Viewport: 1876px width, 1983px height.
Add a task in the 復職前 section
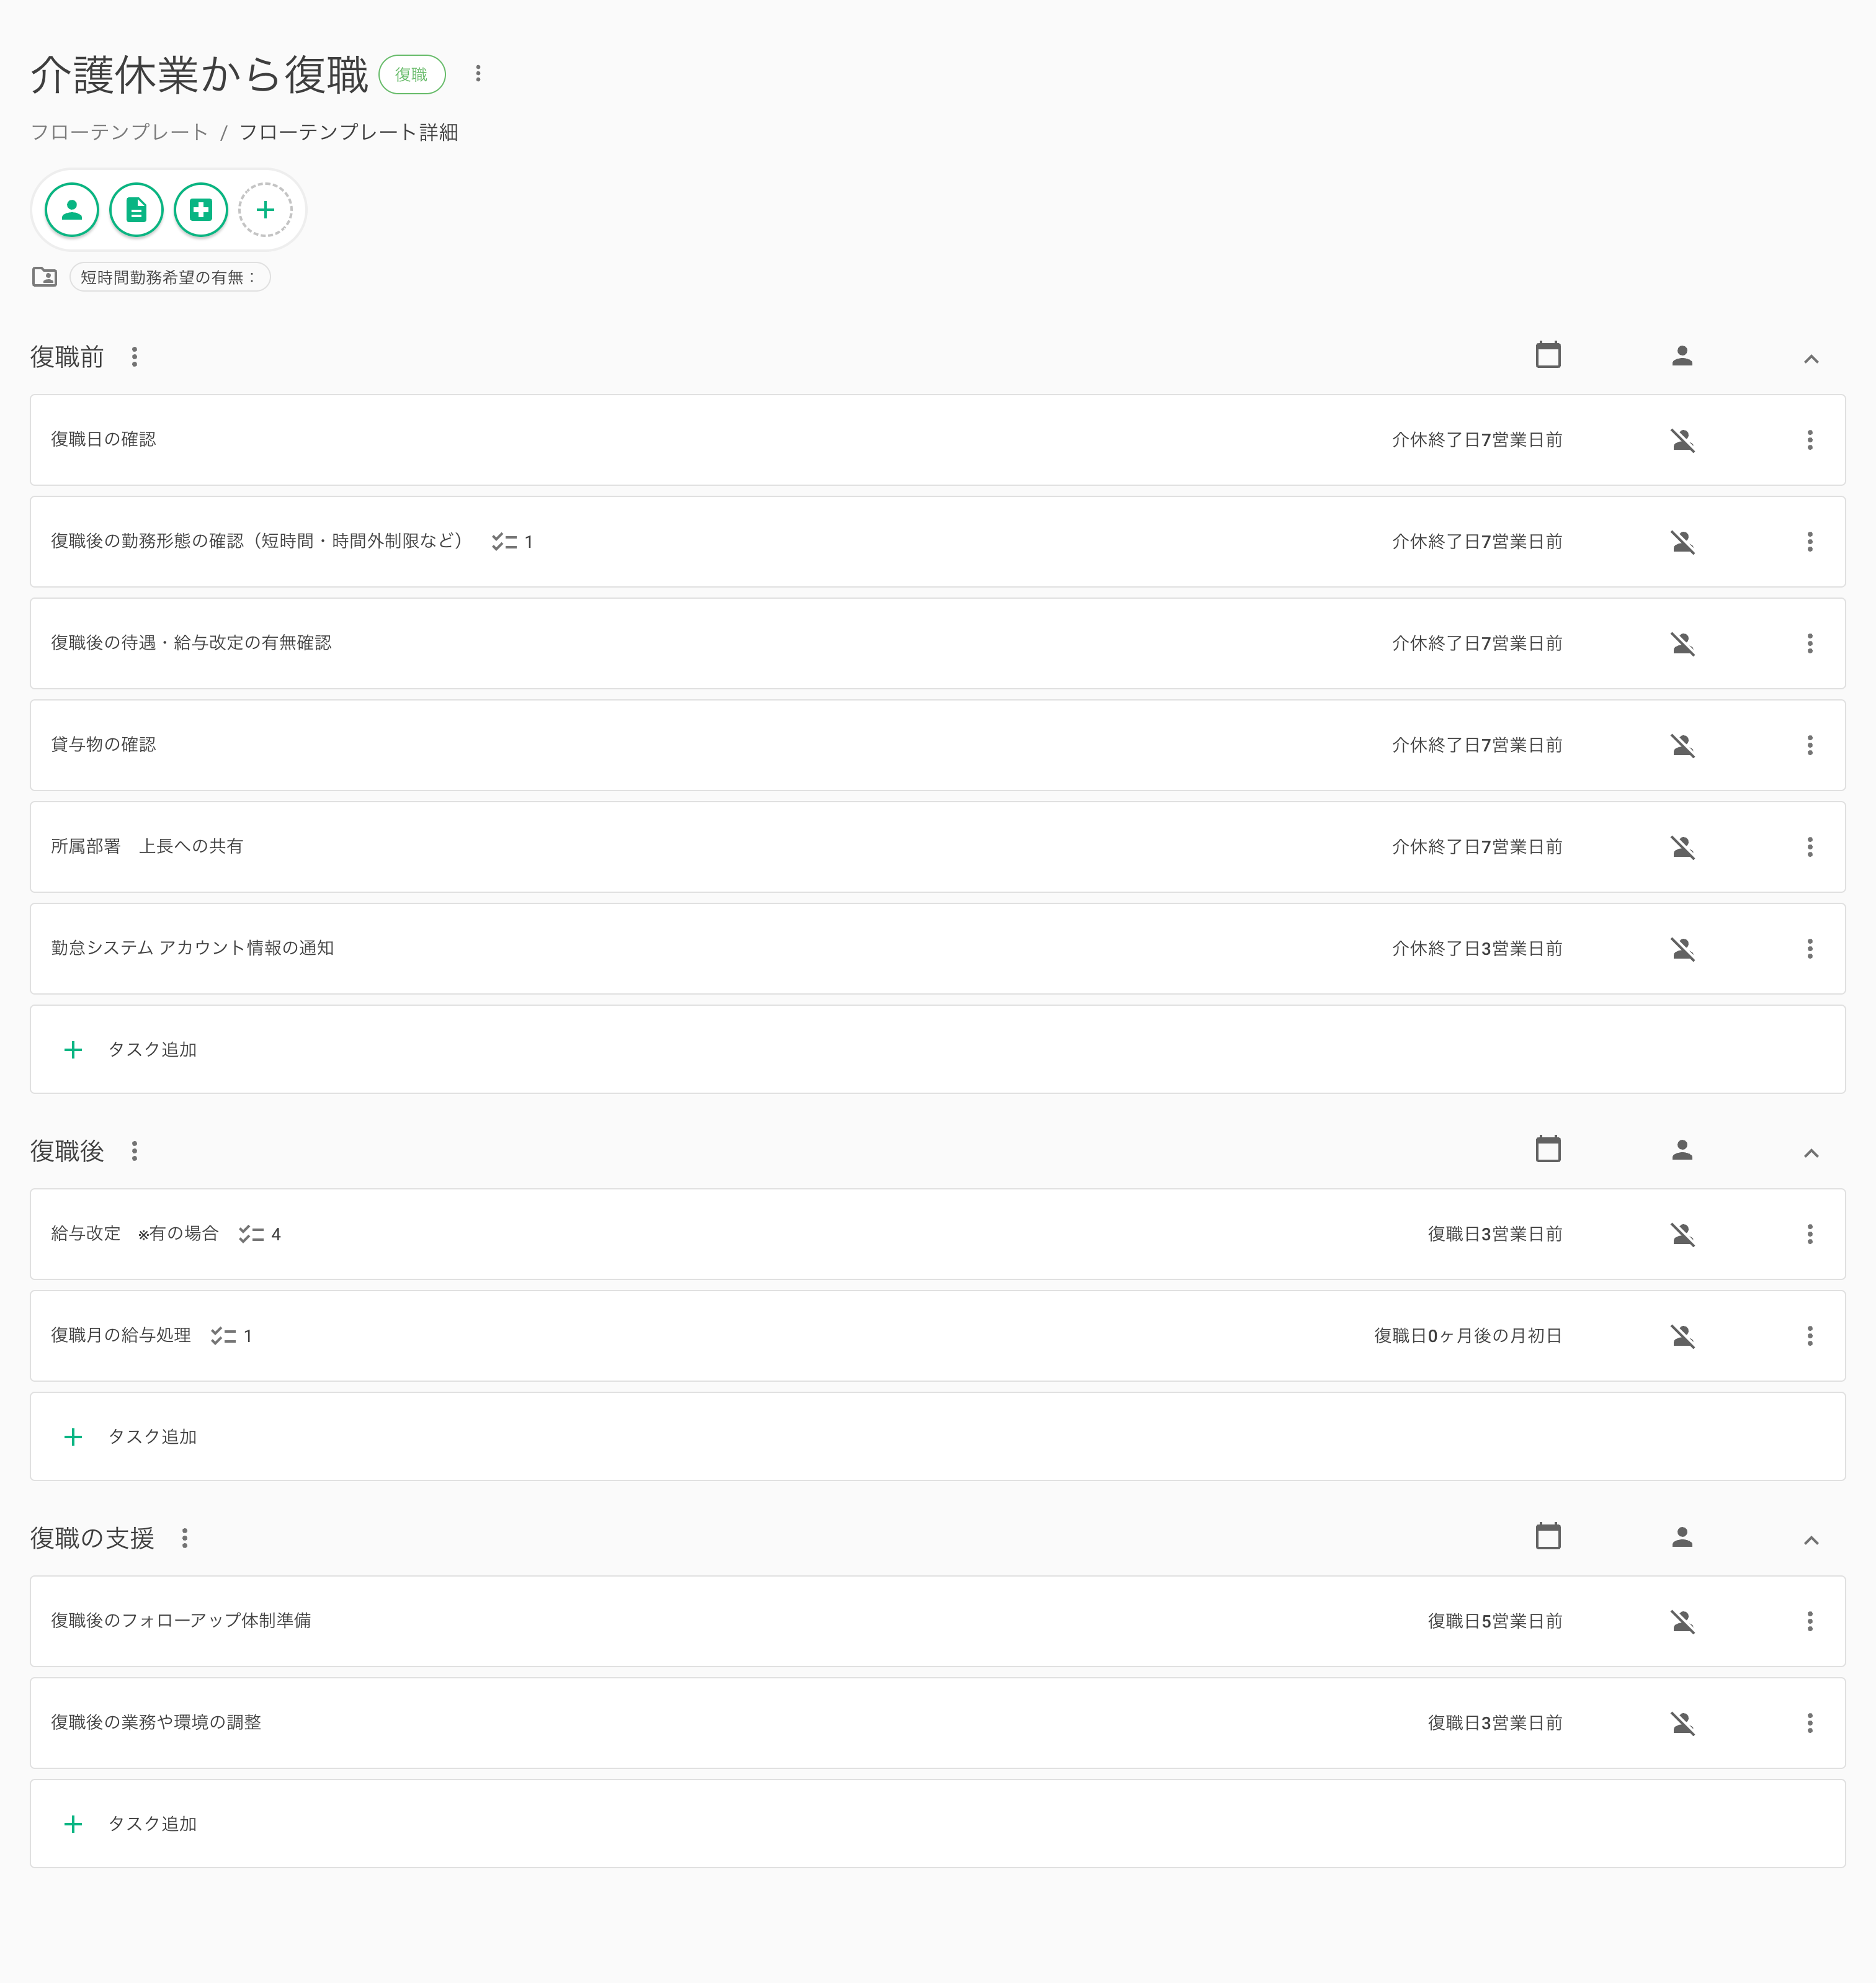click(937, 1050)
